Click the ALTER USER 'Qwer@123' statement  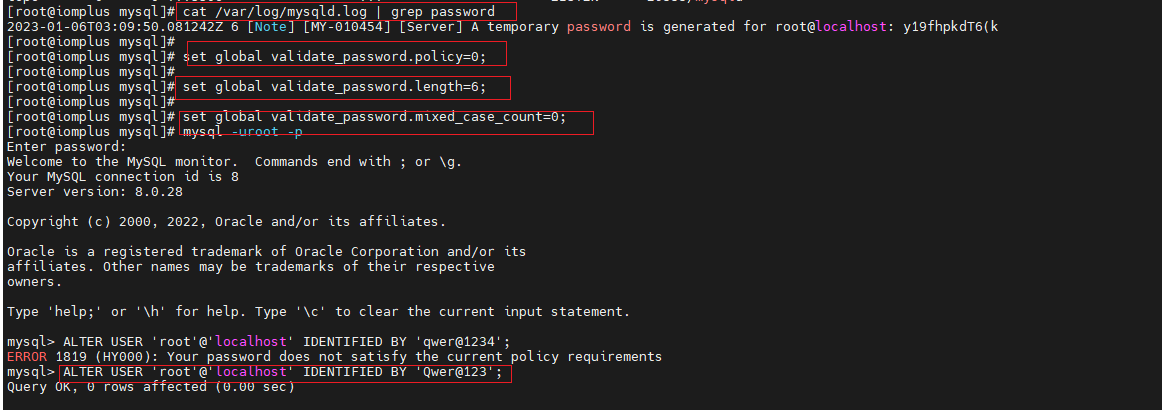pos(284,373)
